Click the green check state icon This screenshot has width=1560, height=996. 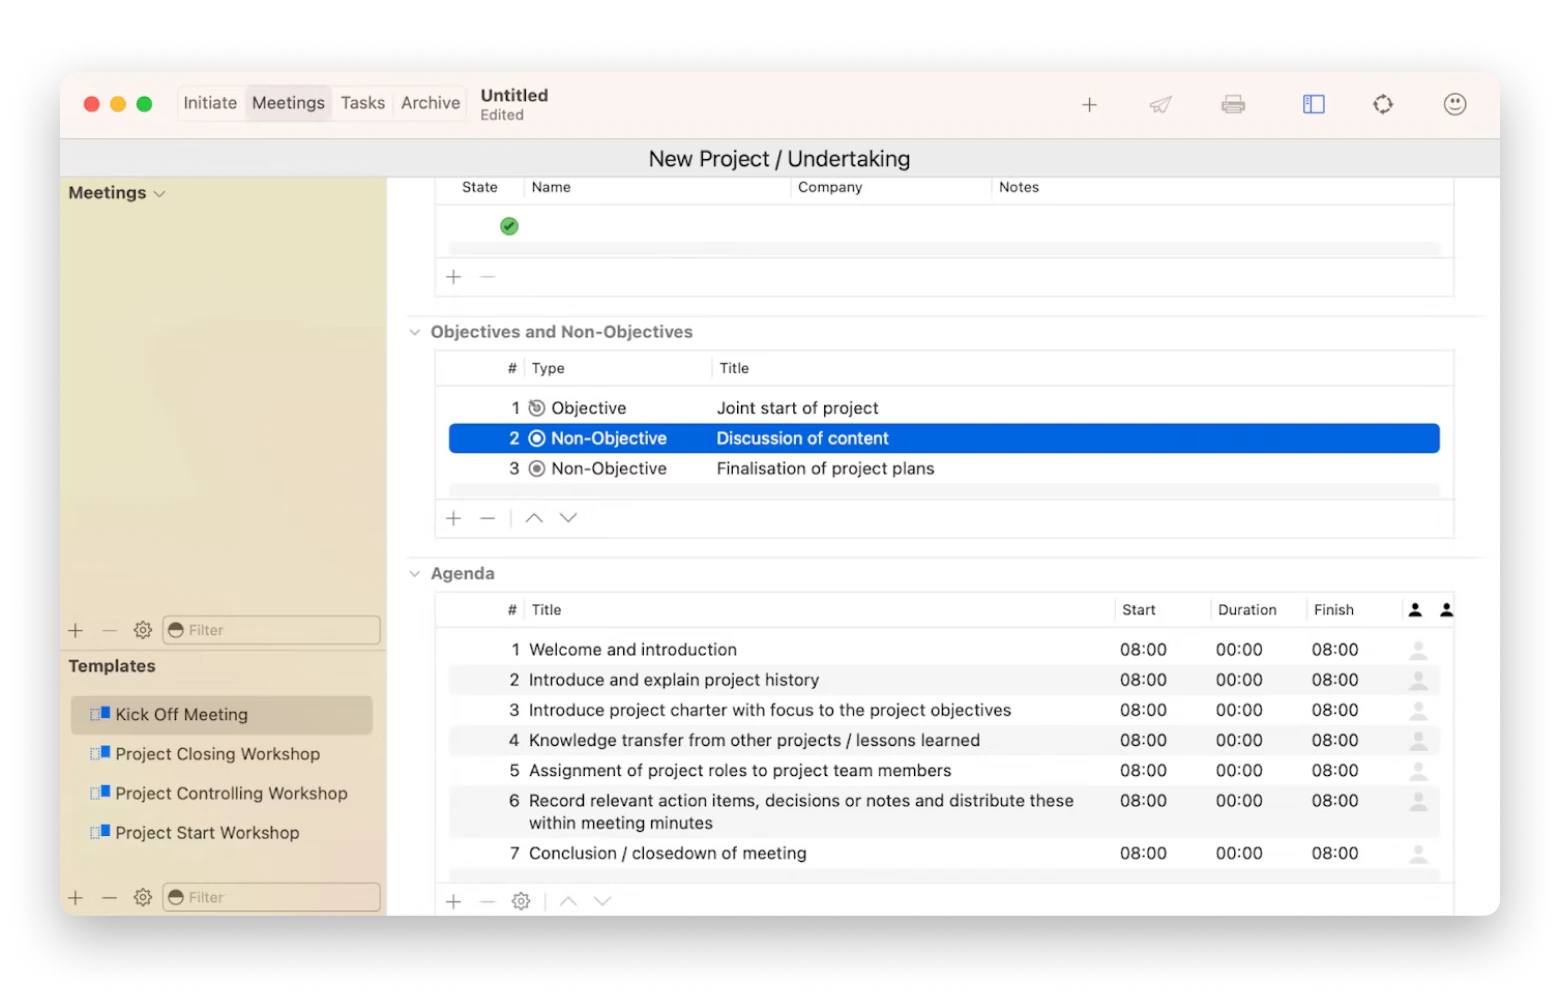coord(509,226)
